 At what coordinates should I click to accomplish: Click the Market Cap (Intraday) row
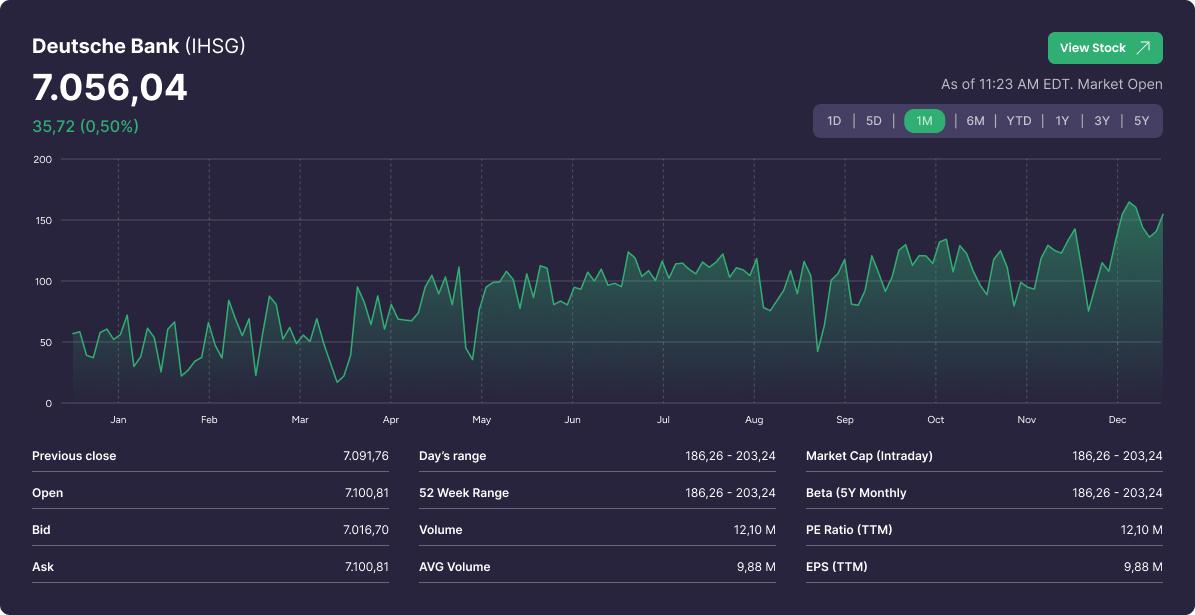984,456
